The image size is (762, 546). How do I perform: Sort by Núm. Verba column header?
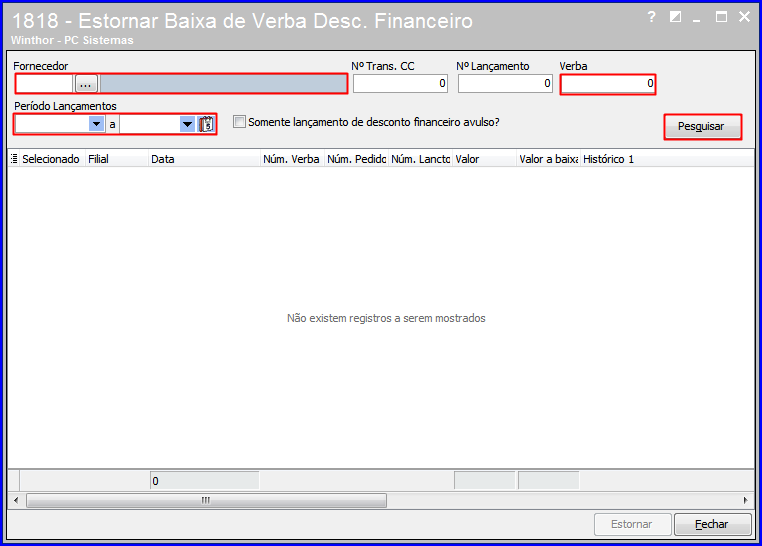pyautogui.click(x=292, y=159)
